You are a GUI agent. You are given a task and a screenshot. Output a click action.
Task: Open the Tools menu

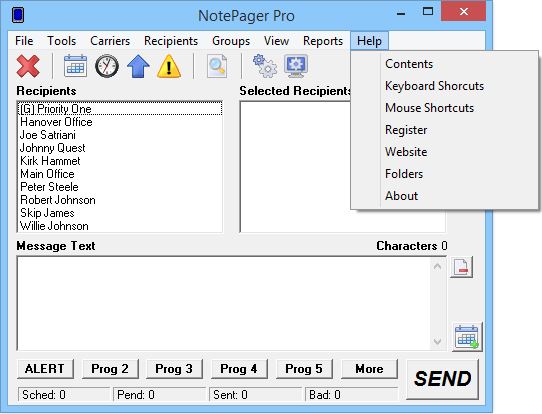pos(62,41)
